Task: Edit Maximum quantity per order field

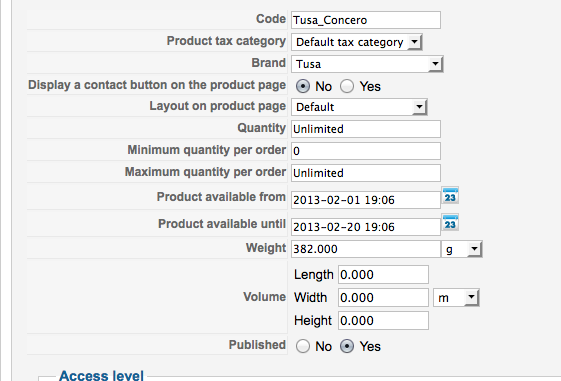Action: tap(366, 173)
